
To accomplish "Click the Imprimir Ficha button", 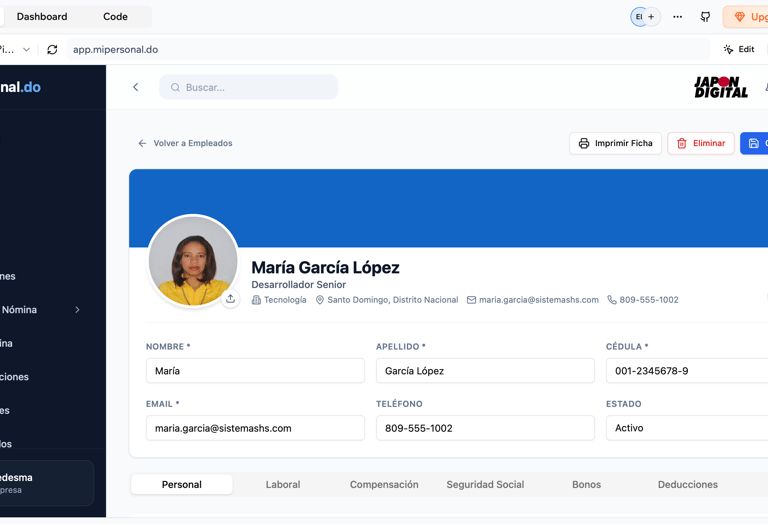I will tap(615, 143).
